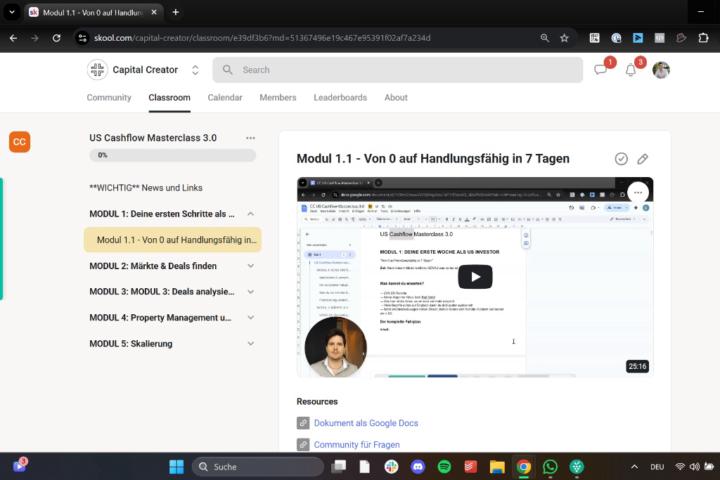Play the lesson video
Viewport: 720px width, 480px height.
[x=475, y=277]
